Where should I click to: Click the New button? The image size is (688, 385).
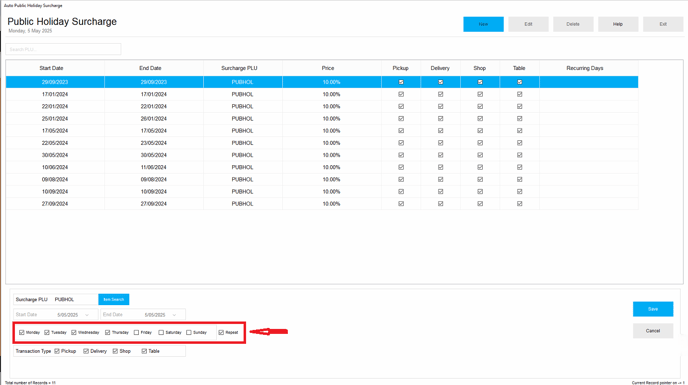tap(483, 24)
